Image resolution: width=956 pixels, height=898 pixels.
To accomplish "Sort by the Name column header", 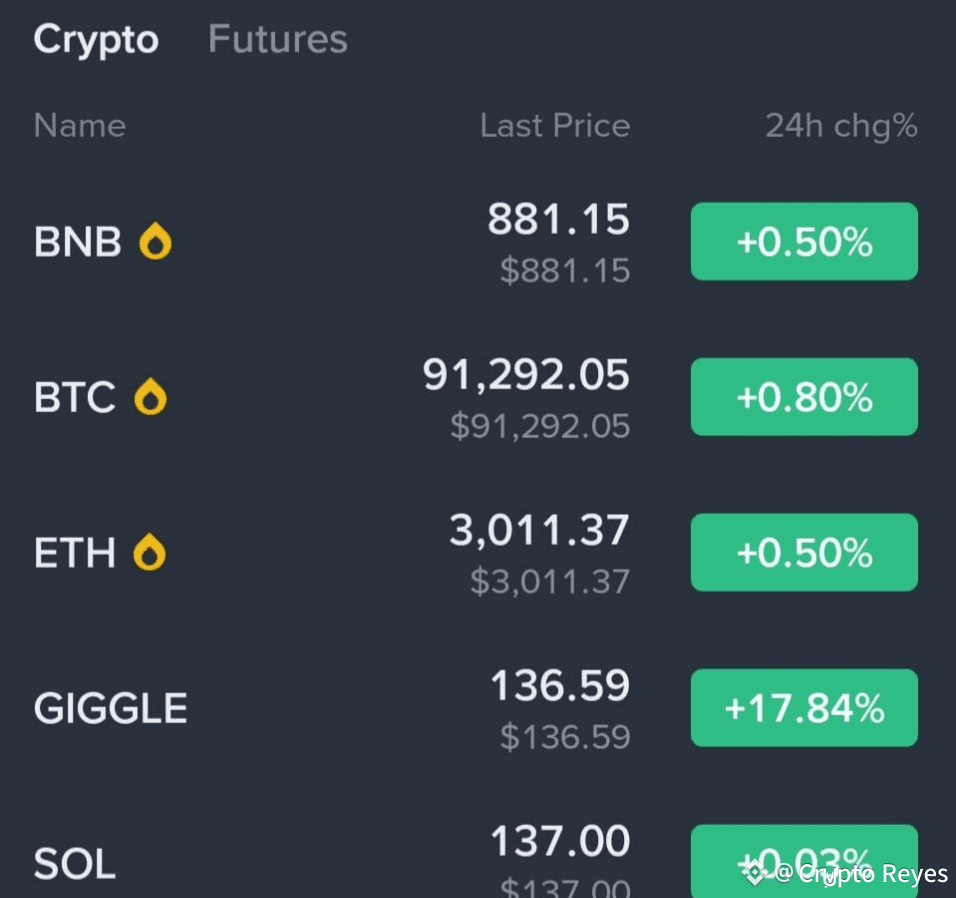I will (x=80, y=126).
